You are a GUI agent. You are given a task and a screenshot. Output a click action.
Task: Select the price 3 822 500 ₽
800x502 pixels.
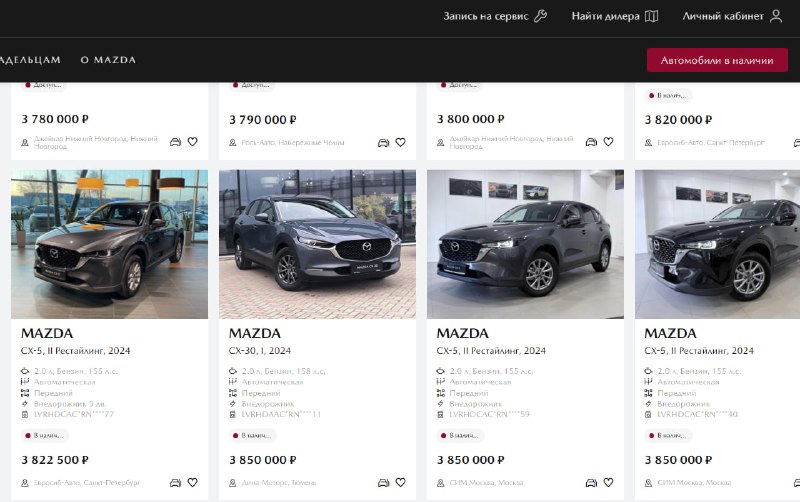coord(55,460)
